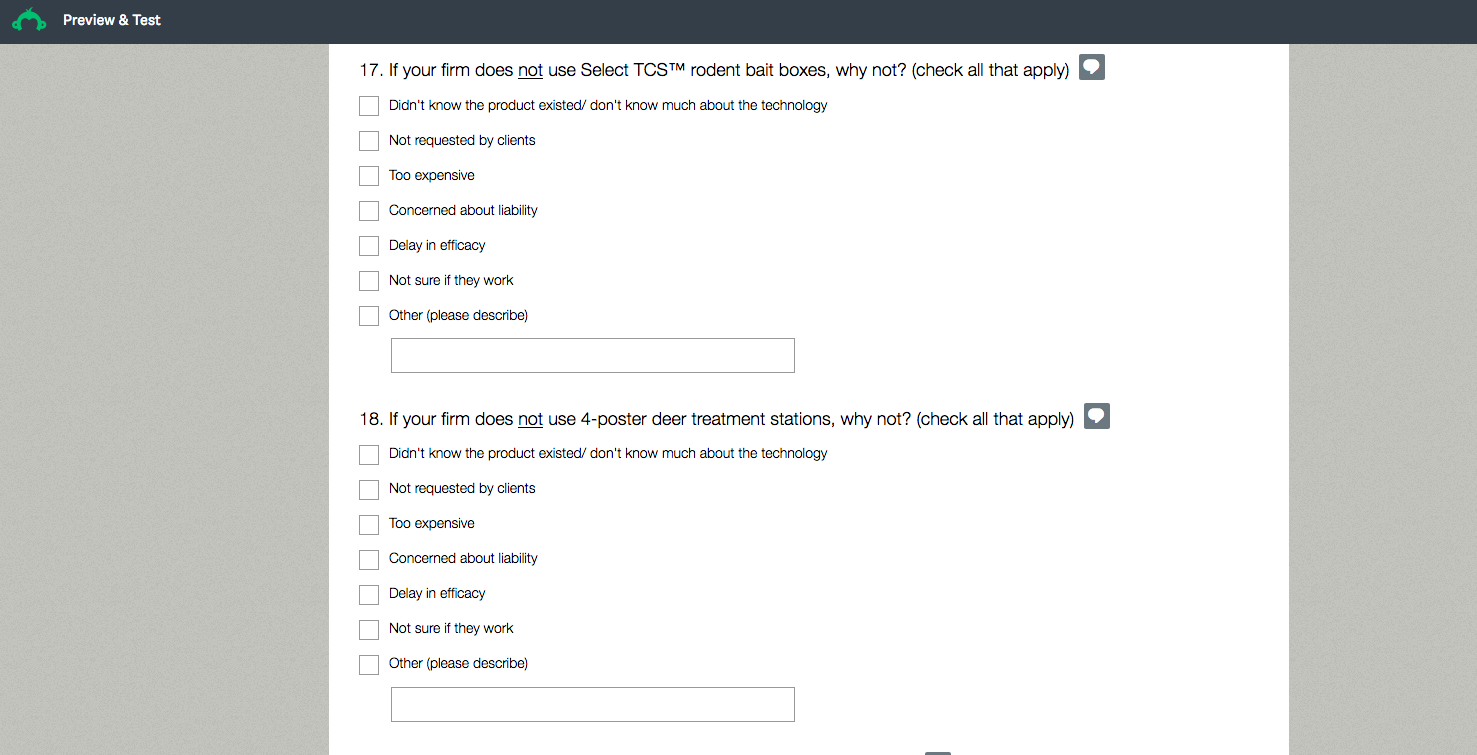
Task: Enable "Delay in efficacy" for question 17
Action: (369, 246)
